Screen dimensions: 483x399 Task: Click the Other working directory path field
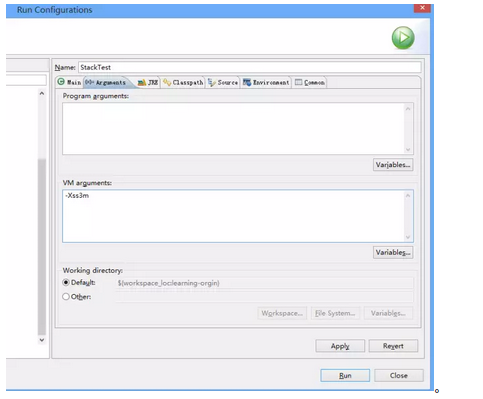[x=265, y=296]
